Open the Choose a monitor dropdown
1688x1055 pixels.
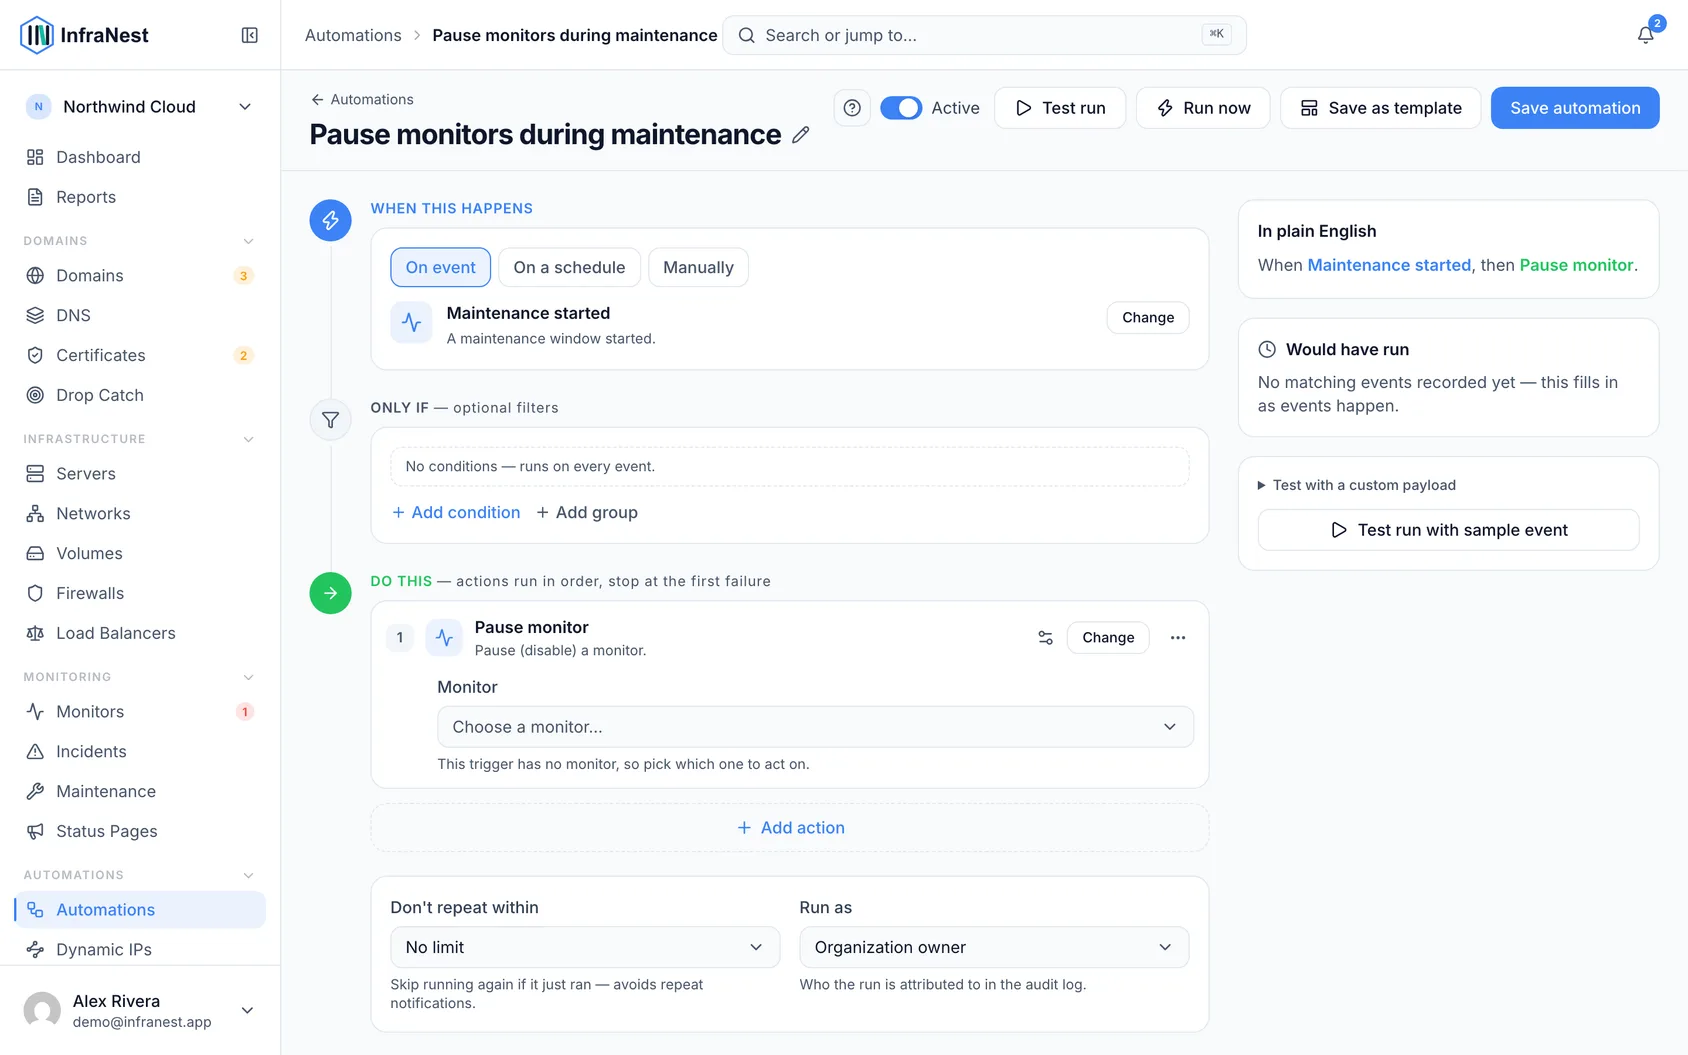click(x=815, y=727)
